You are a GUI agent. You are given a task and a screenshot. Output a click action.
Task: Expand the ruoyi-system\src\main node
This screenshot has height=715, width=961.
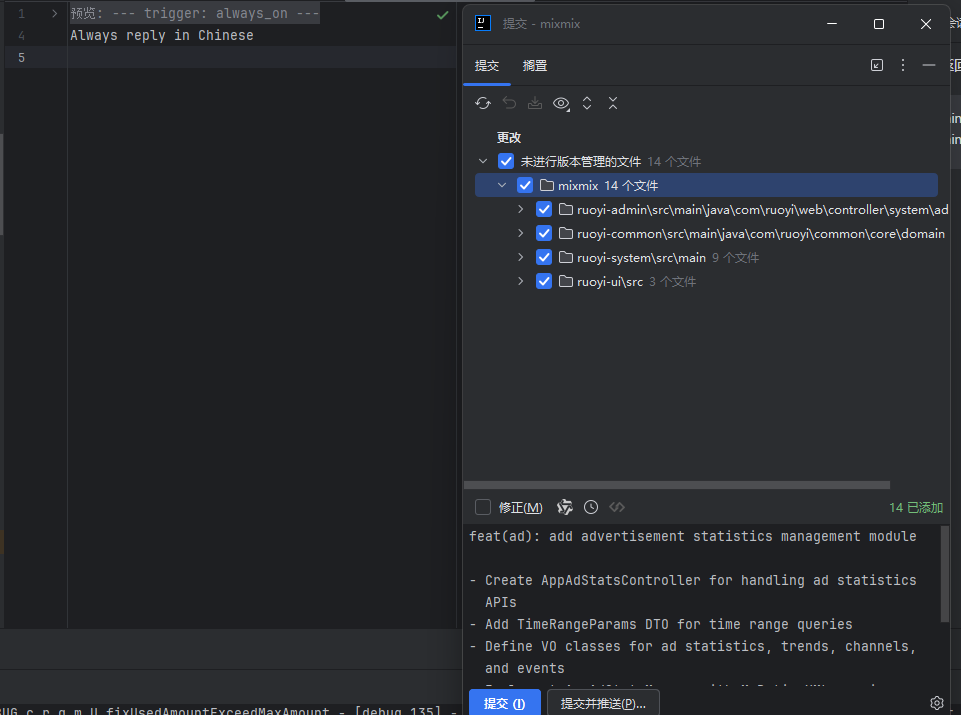tap(520, 257)
